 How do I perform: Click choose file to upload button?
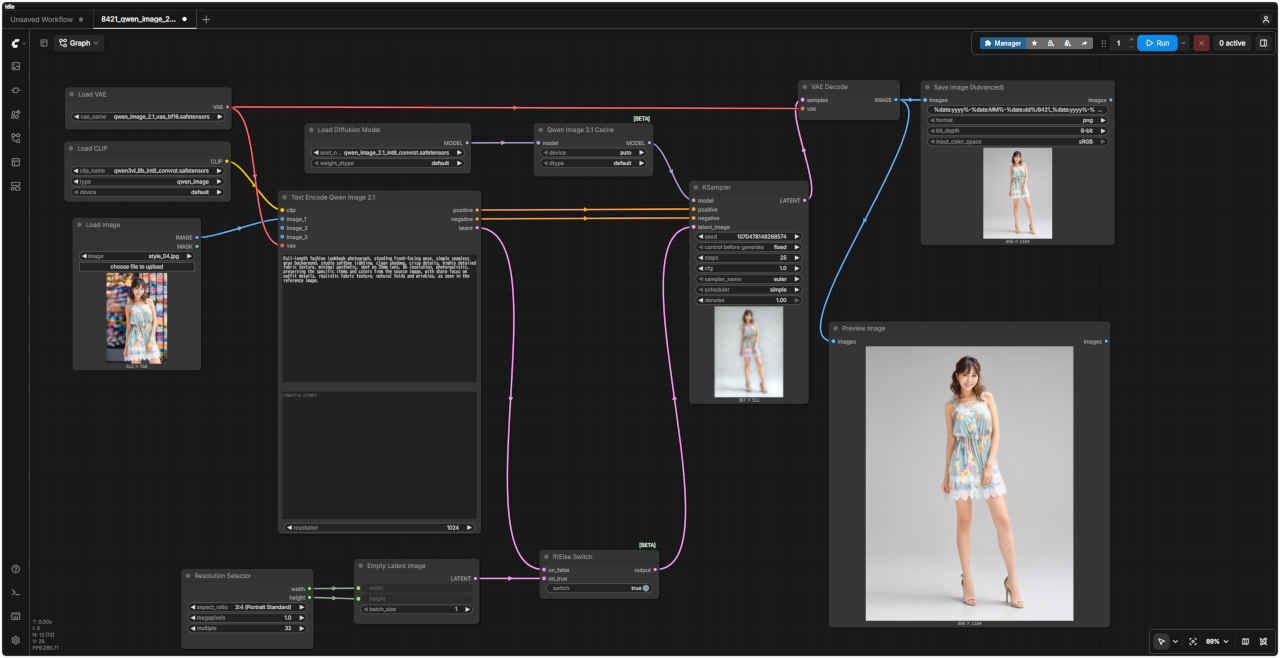pos(137,267)
